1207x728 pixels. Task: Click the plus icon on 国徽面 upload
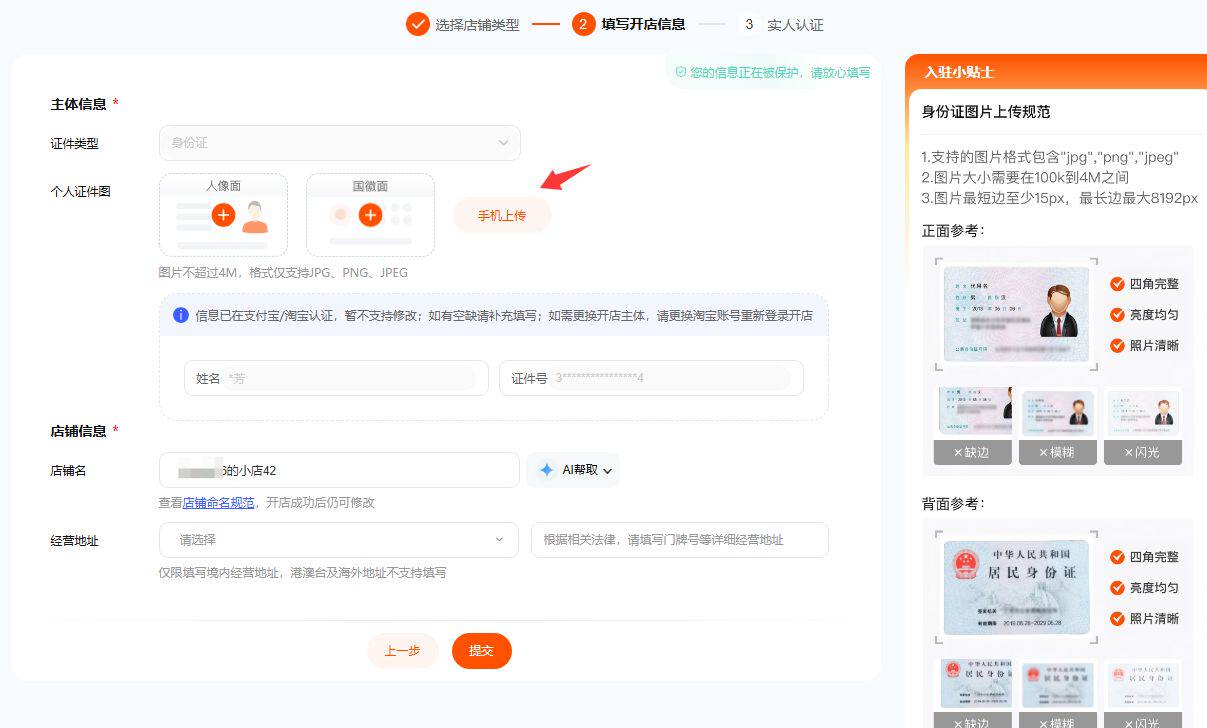(370, 215)
